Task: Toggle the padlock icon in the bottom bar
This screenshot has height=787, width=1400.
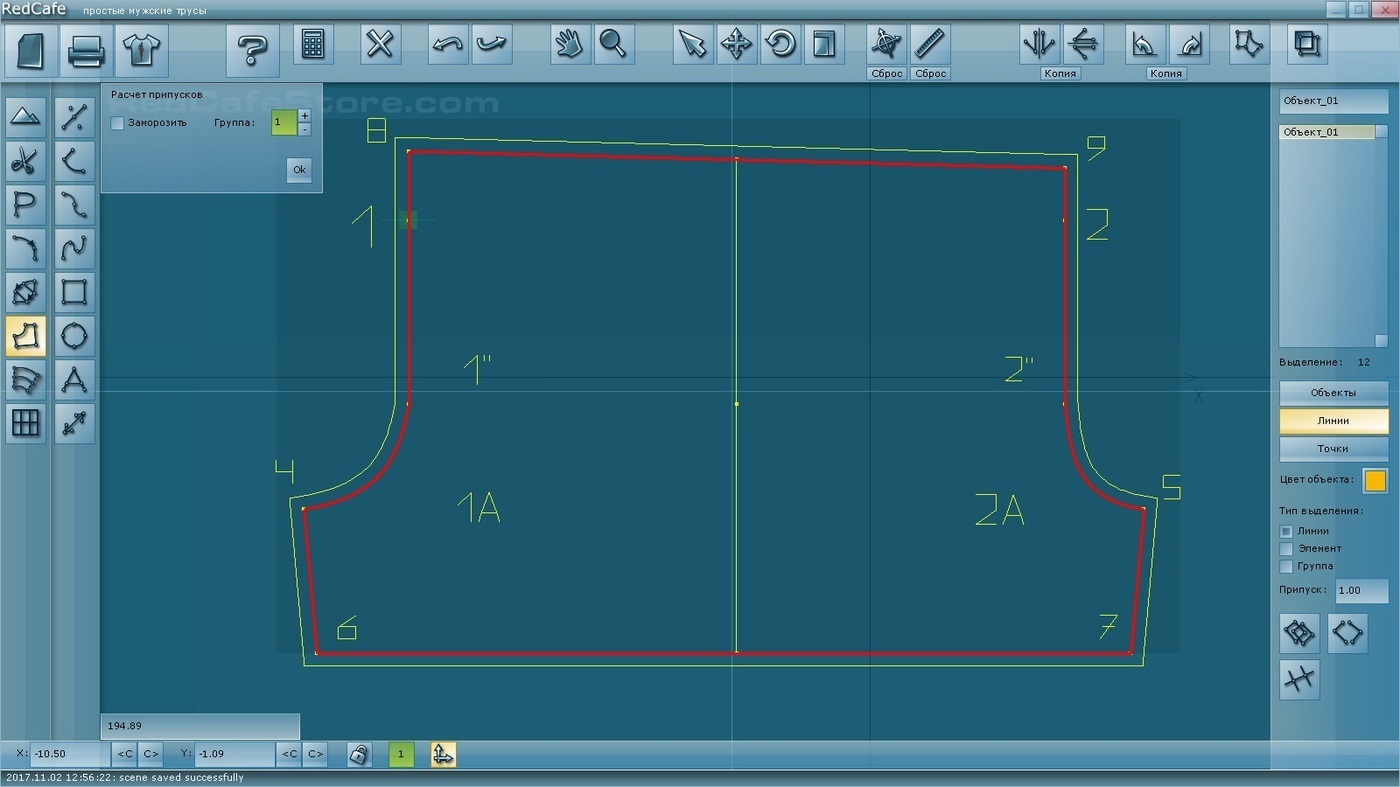Action: [x=359, y=755]
